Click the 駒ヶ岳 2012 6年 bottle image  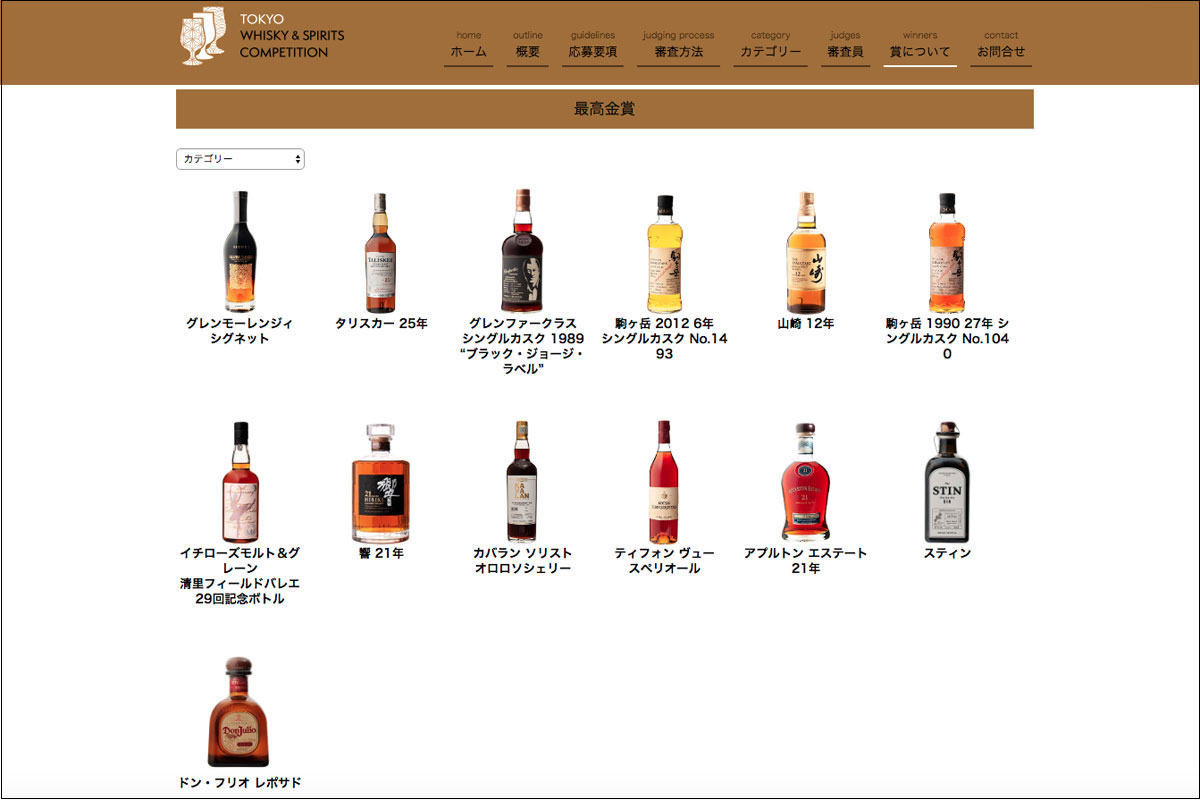click(664, 253)
